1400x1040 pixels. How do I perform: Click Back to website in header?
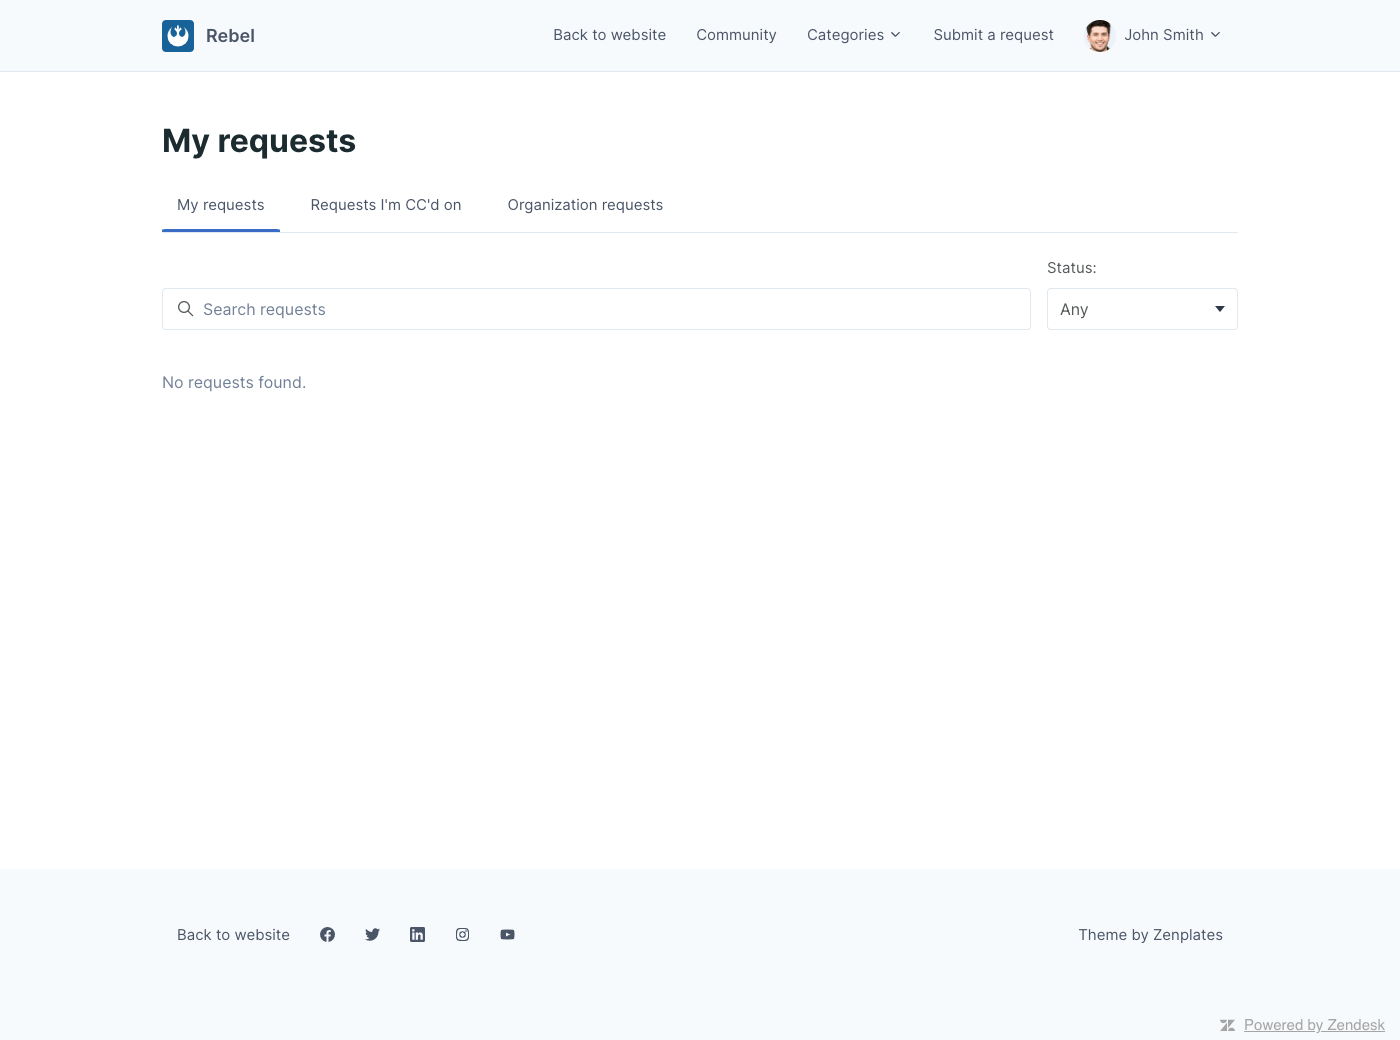[609, 35]
